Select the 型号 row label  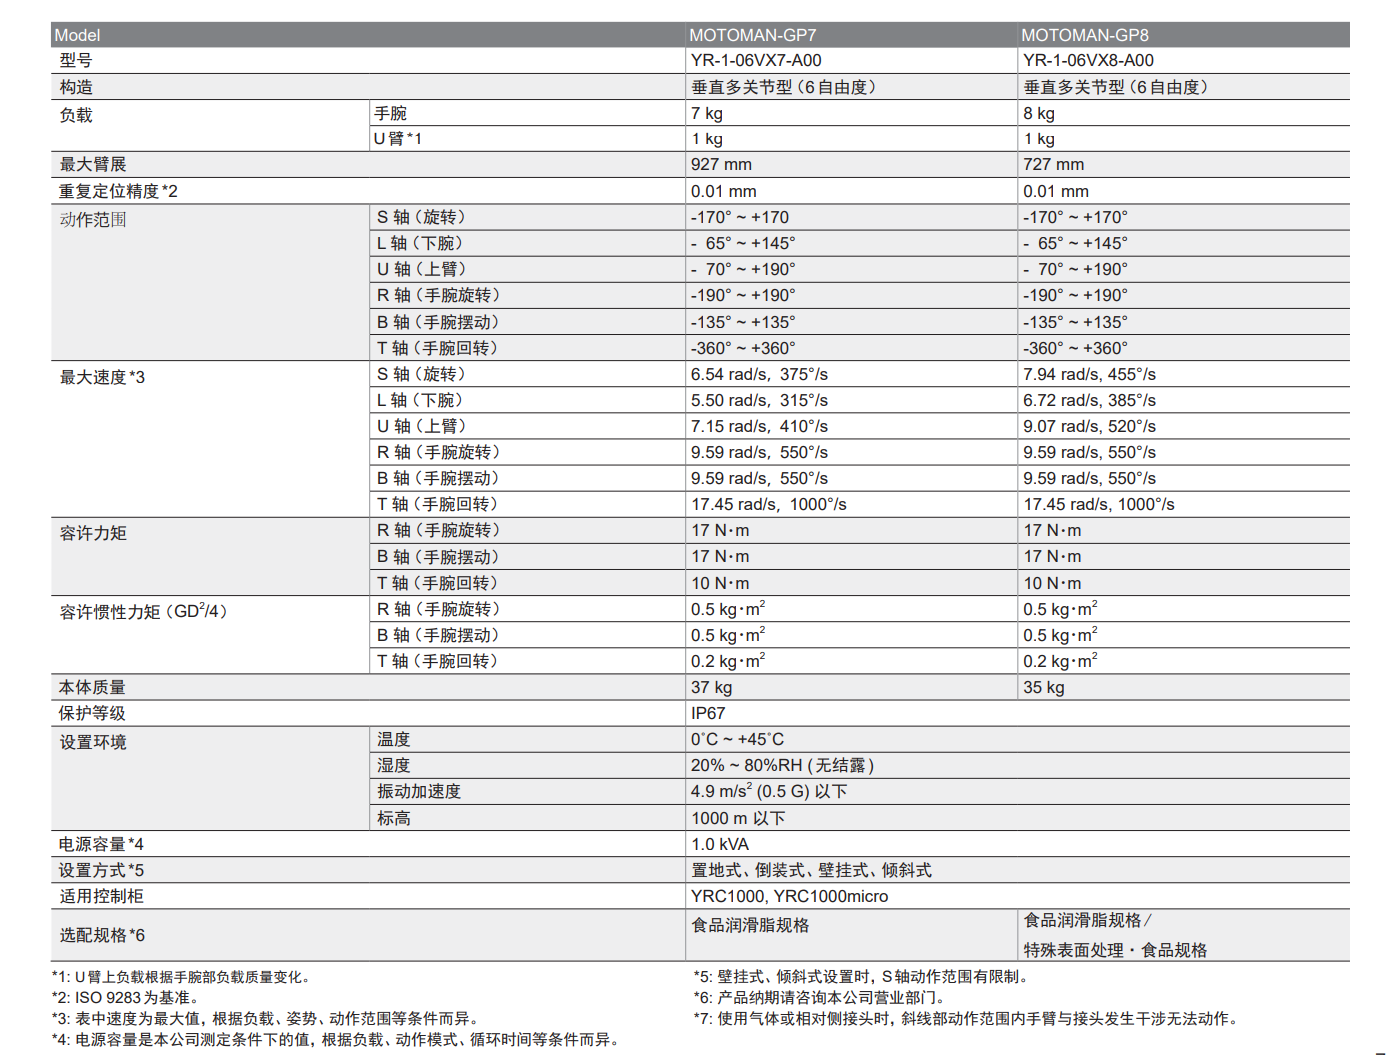(76, 61)
